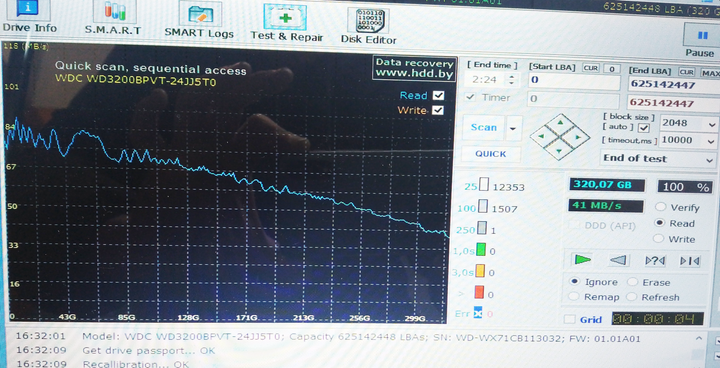Enable the Grid checkbox

click(569, 319)
